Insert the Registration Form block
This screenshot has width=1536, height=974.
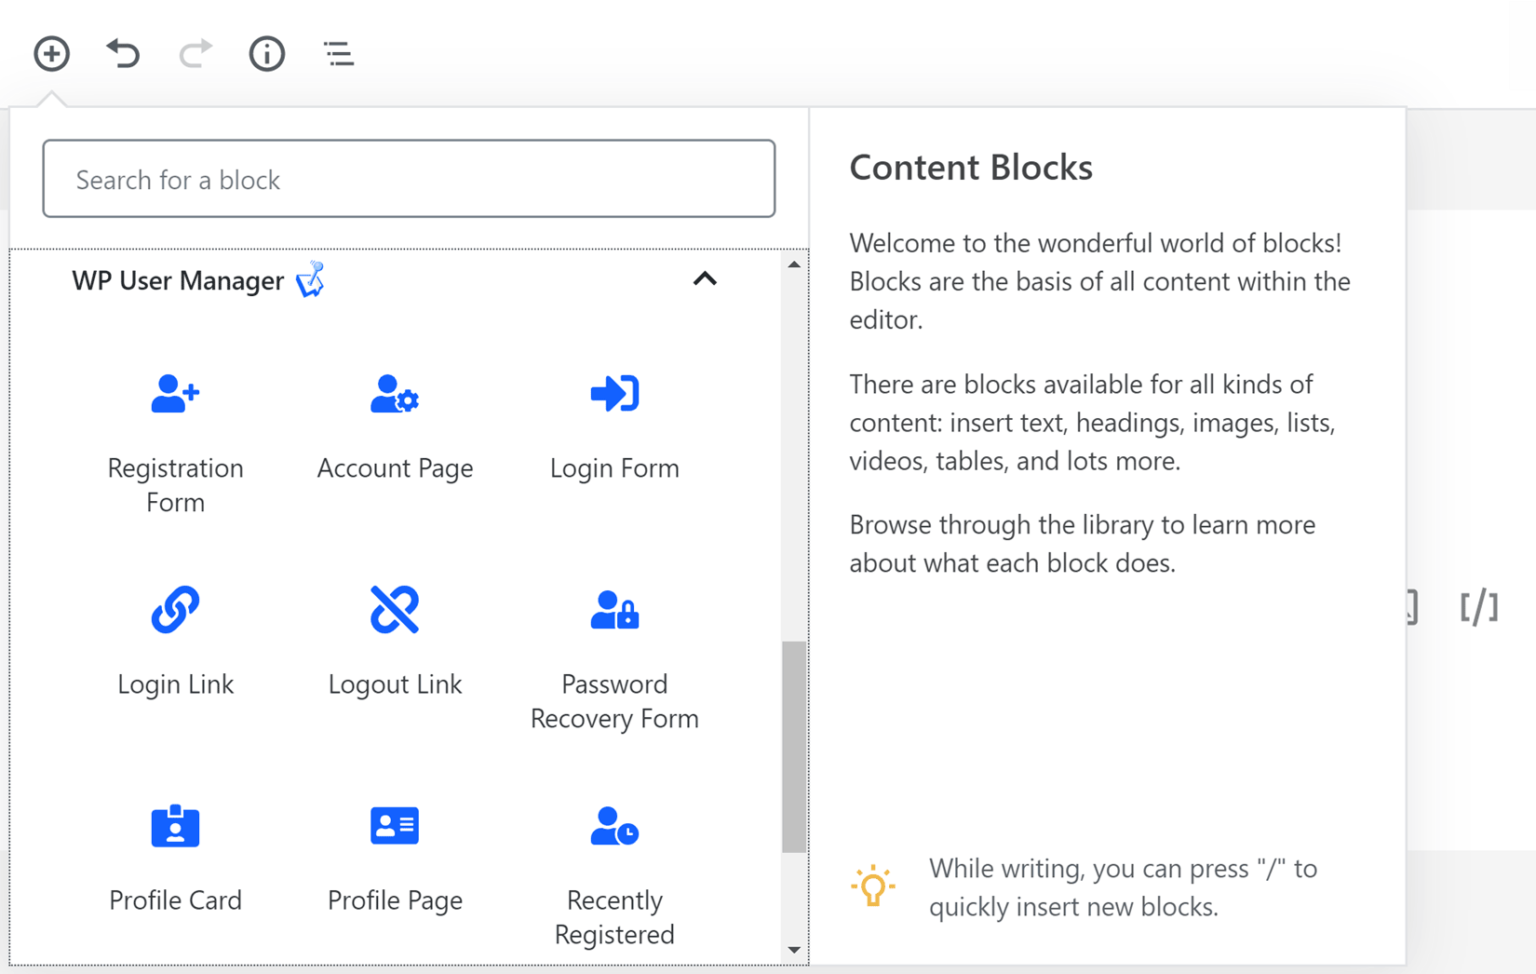pyautogui.click(x=175, y=441)
